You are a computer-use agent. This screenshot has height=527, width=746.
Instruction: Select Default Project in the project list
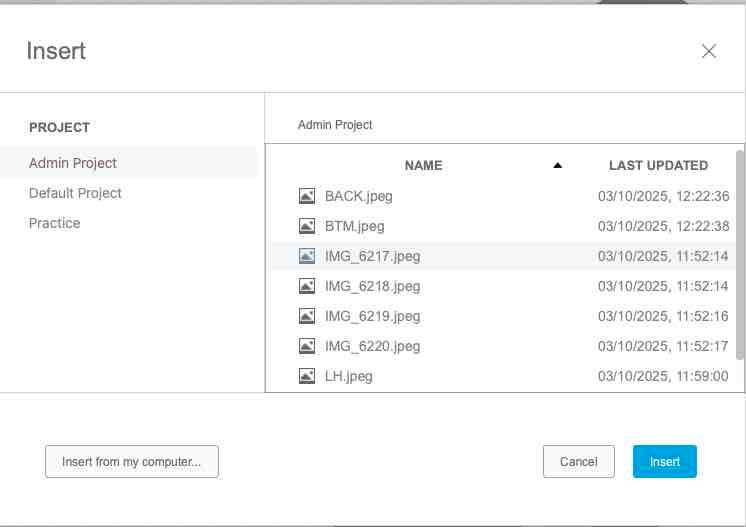pyautogui.click(x=75, y=193)
